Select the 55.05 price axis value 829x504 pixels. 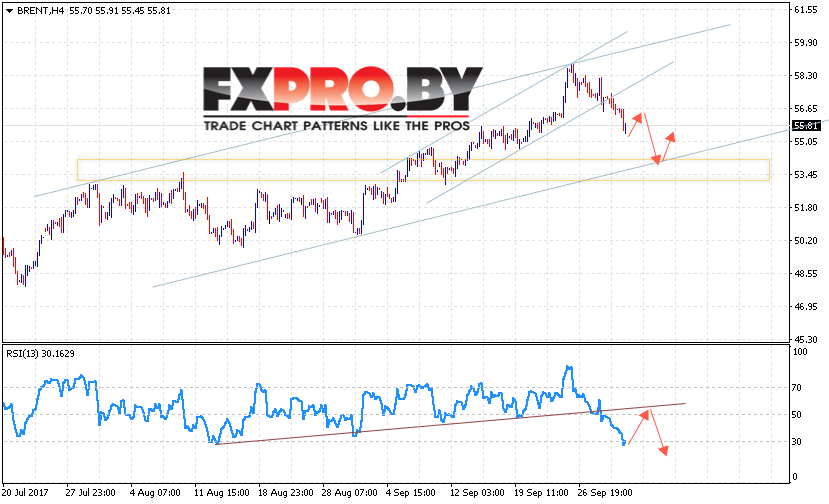pyautogui.click(x=806, y=142)
